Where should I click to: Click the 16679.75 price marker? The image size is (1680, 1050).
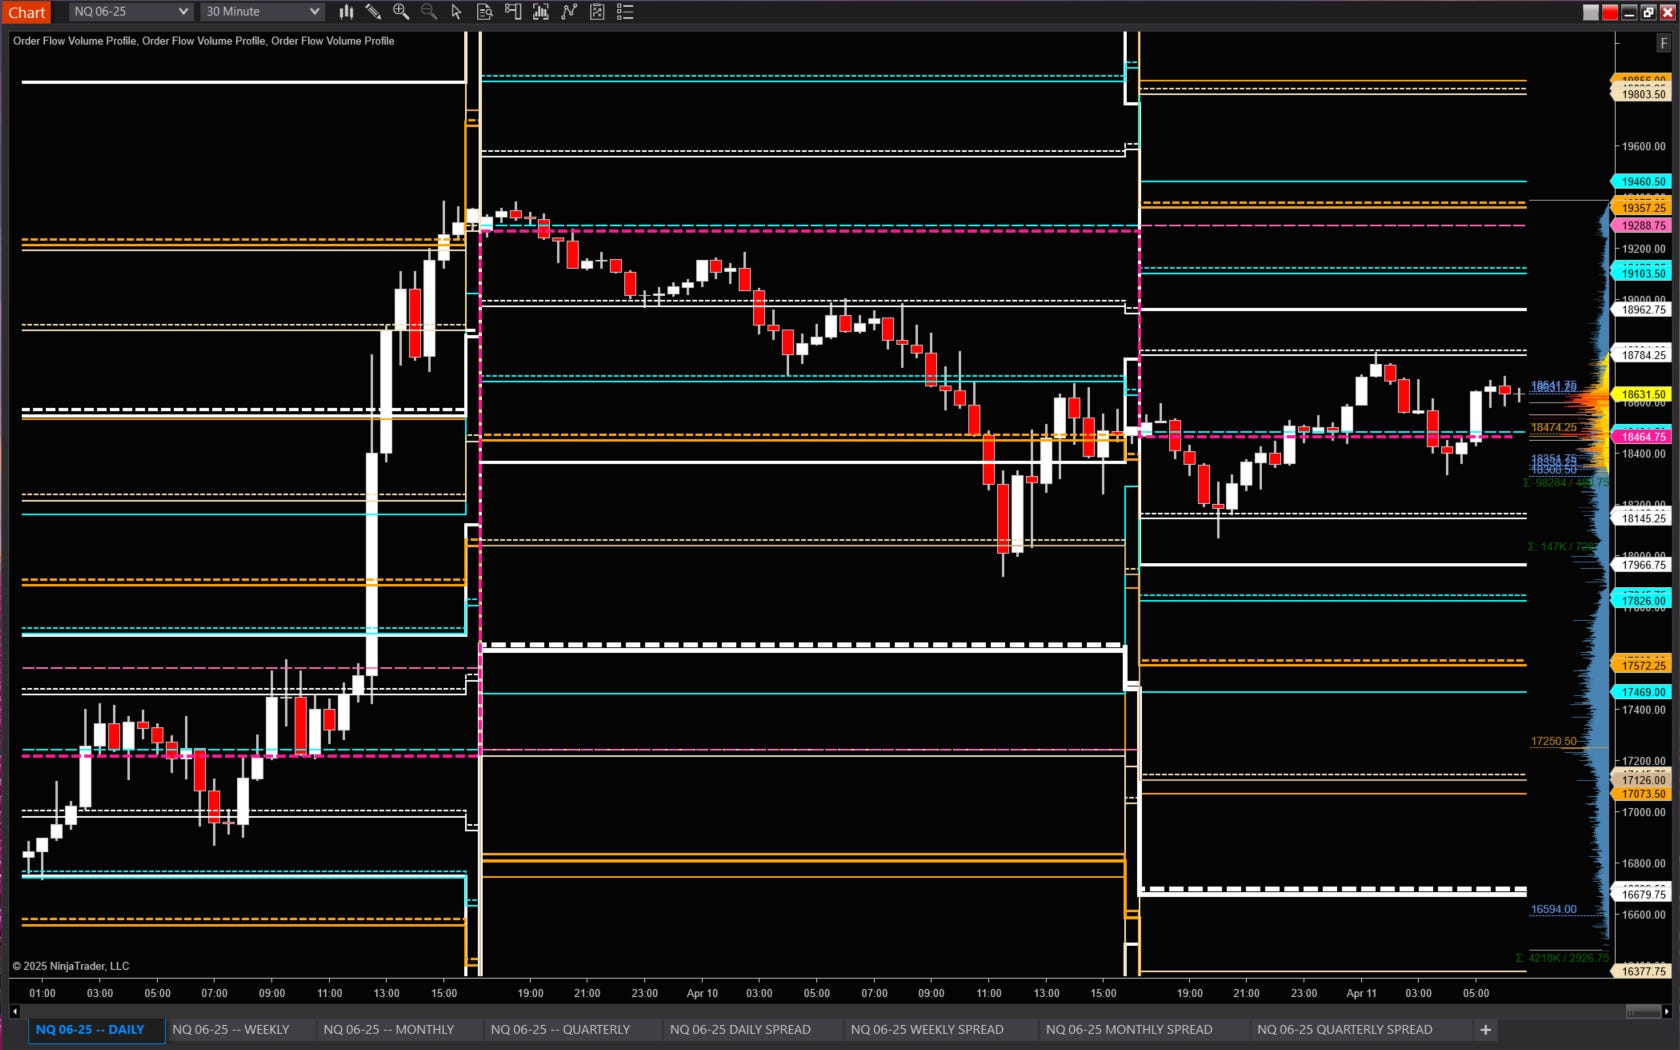tap(1643, 894)
